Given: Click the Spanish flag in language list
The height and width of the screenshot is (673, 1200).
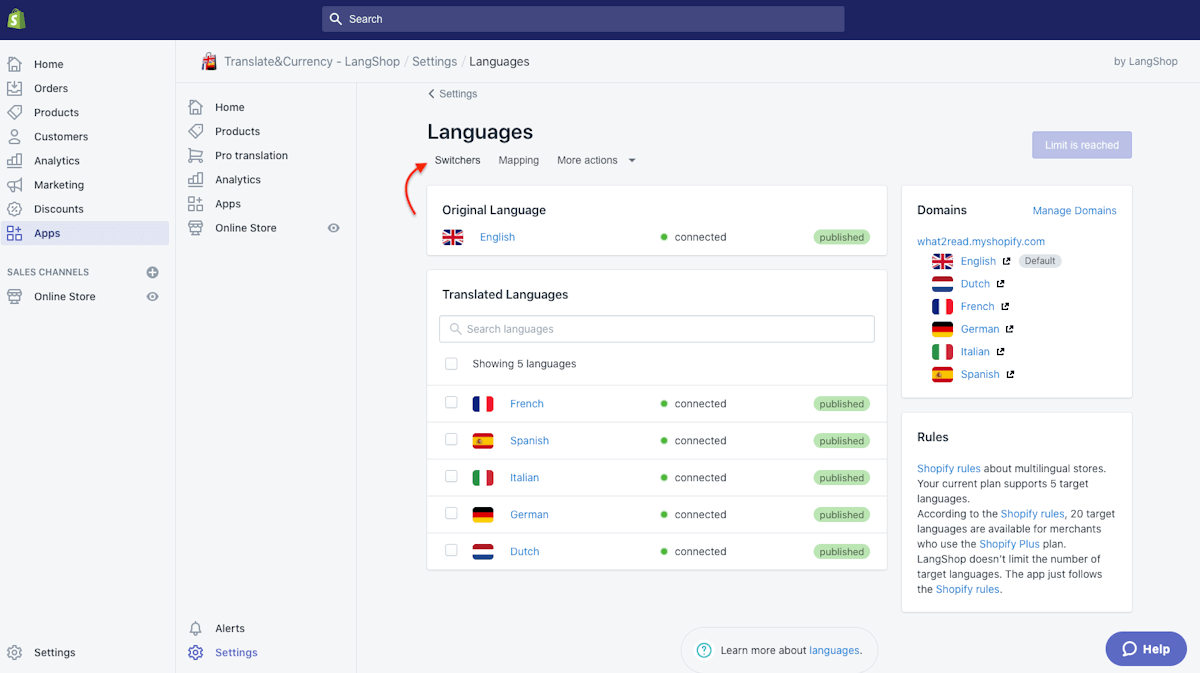Looking at the screenshot, I should point(483,441).
